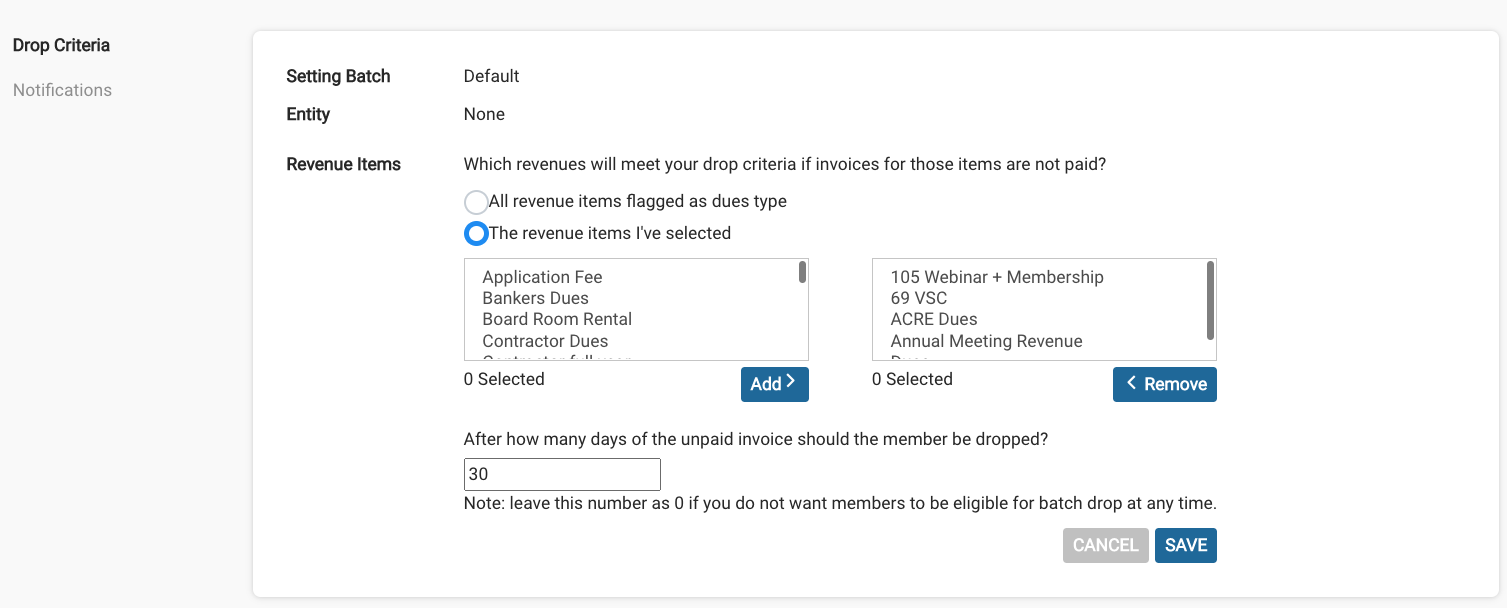This screenshot has height=608, width=1507.
Task: Open the Notifications section
Action: click(62, 90)
